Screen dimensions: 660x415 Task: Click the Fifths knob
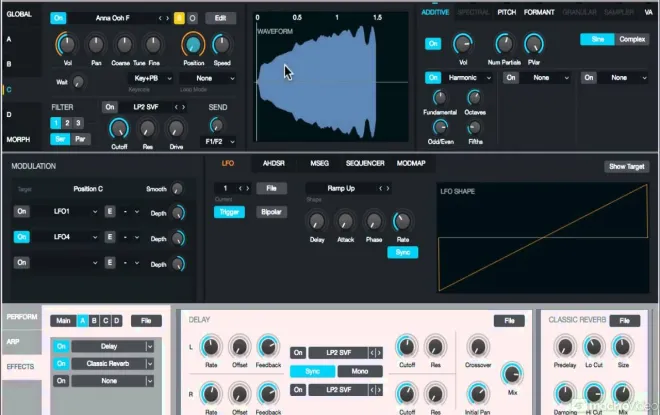[474, 127]
